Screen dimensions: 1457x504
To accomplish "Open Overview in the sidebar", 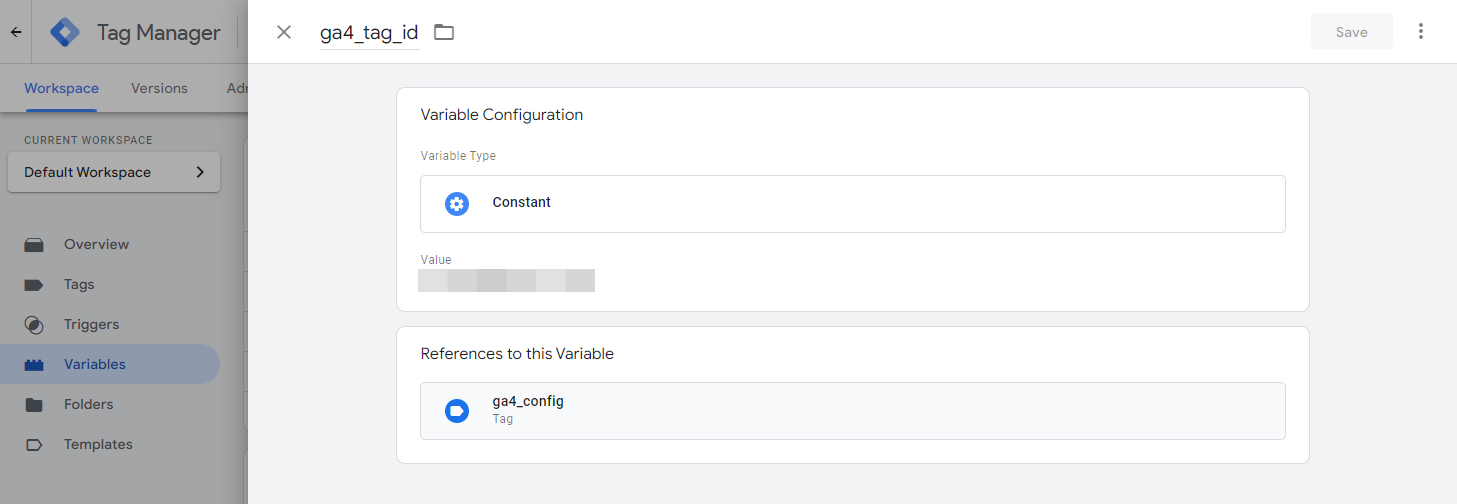I will click(x=96, y=244).
